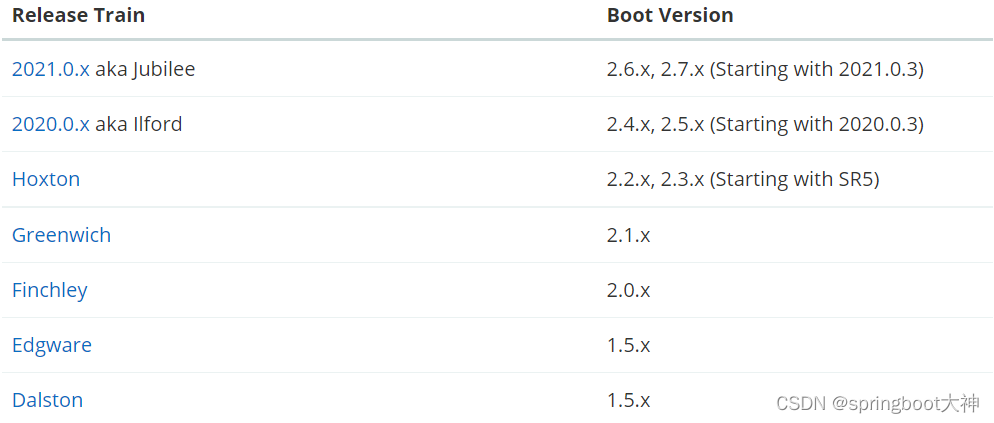Select the 'aka Jubilee' text
This screenshot has height=423, width=994.
tap(145, 68)
